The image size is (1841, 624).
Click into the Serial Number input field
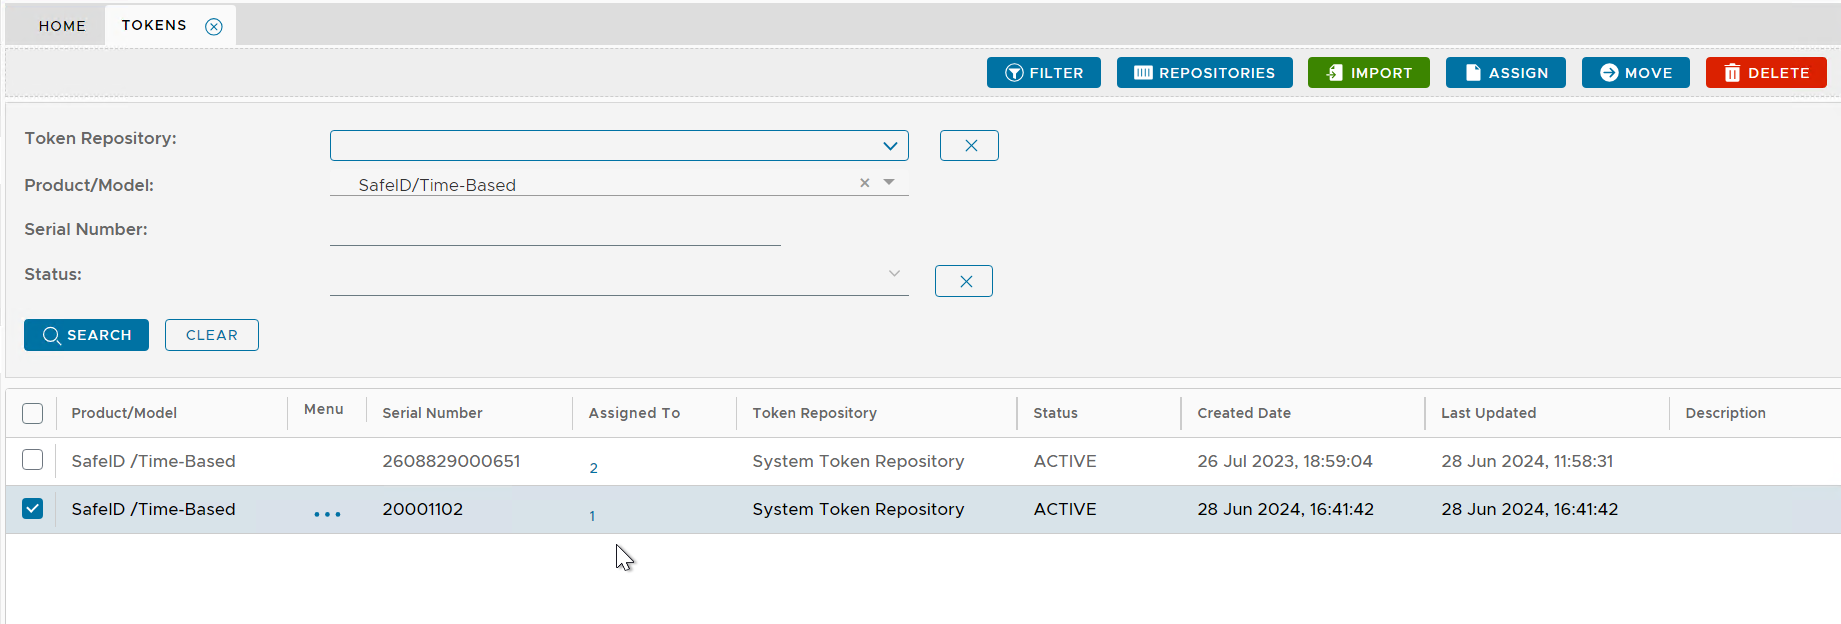click(555, 231)
